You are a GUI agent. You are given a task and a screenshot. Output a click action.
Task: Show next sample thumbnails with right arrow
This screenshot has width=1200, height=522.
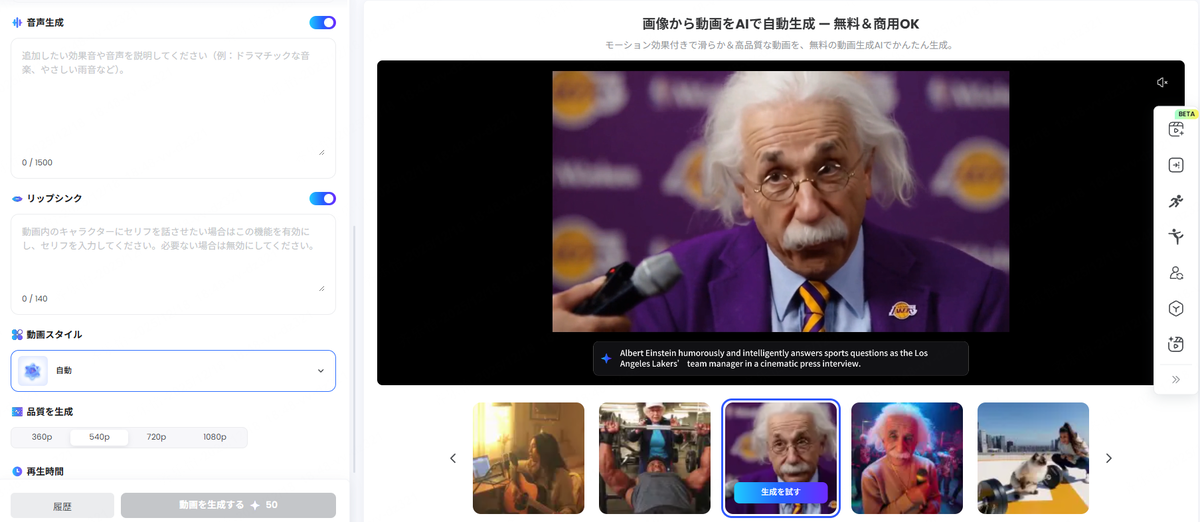[1108, 458]
